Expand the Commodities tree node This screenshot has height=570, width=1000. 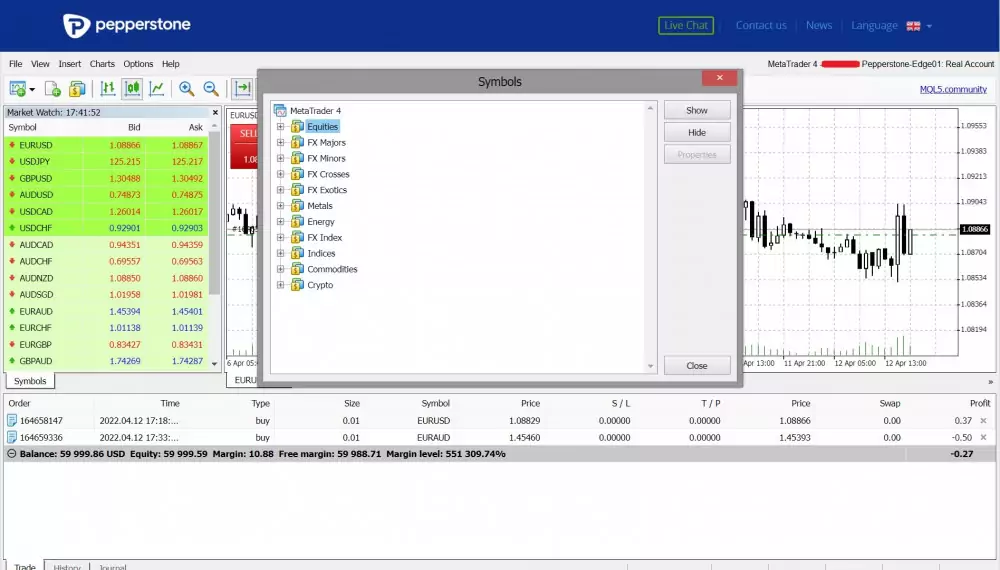[281, 269]
